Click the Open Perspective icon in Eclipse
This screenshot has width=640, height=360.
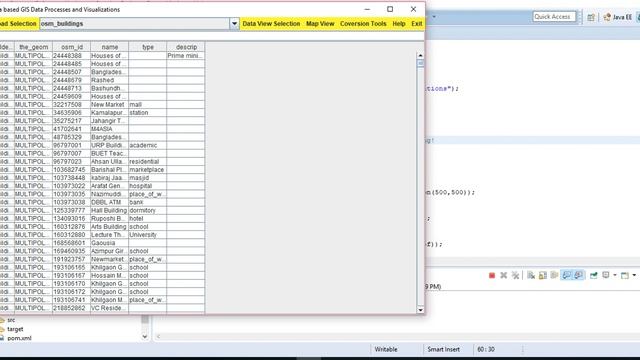(x=591, y=17)
